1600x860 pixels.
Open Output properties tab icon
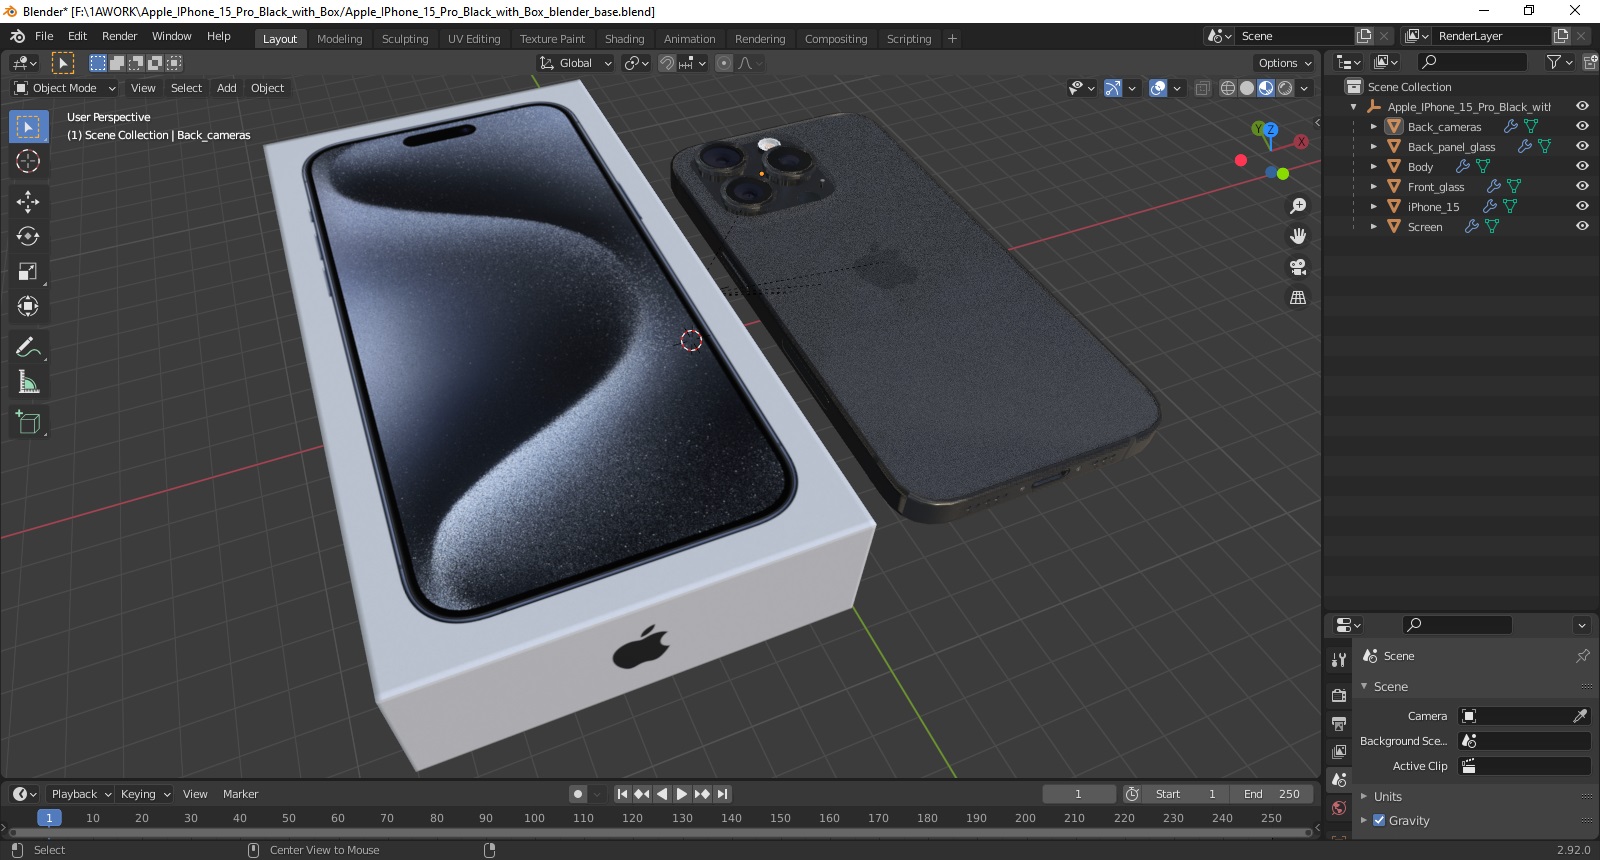click(x=1339, y=723)
